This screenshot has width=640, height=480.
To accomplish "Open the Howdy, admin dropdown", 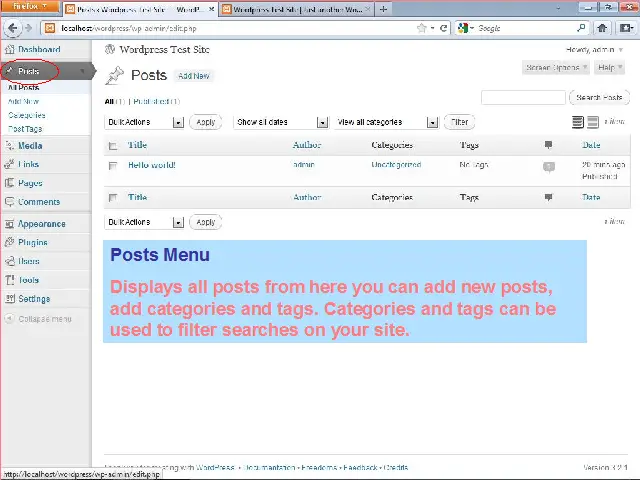I will pos(594,50).
